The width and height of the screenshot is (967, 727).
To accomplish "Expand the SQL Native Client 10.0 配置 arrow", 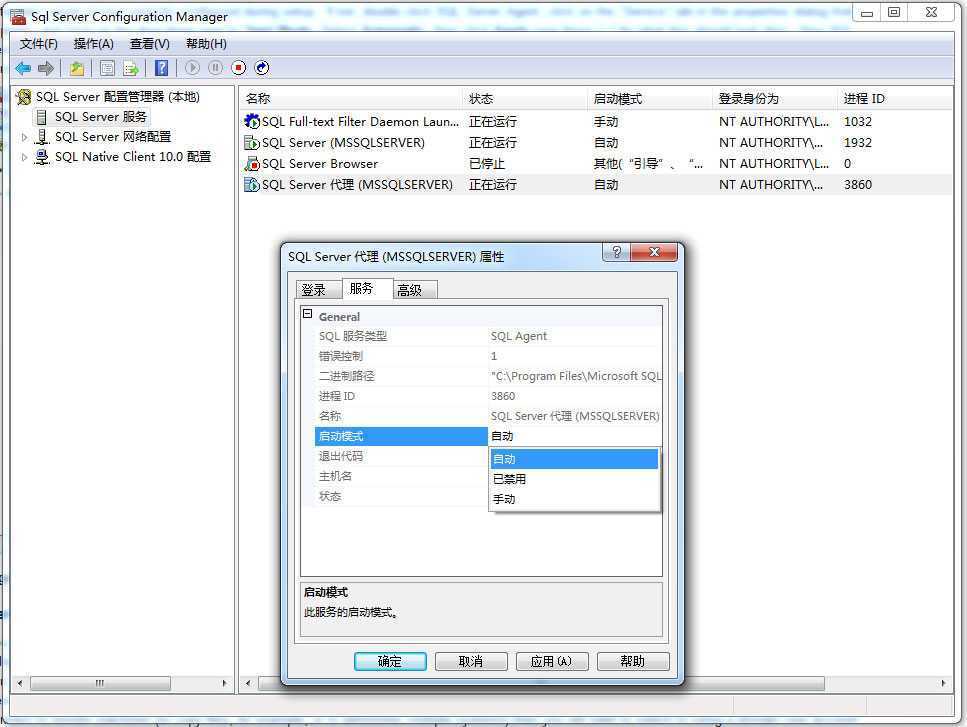I will (24, 157).
